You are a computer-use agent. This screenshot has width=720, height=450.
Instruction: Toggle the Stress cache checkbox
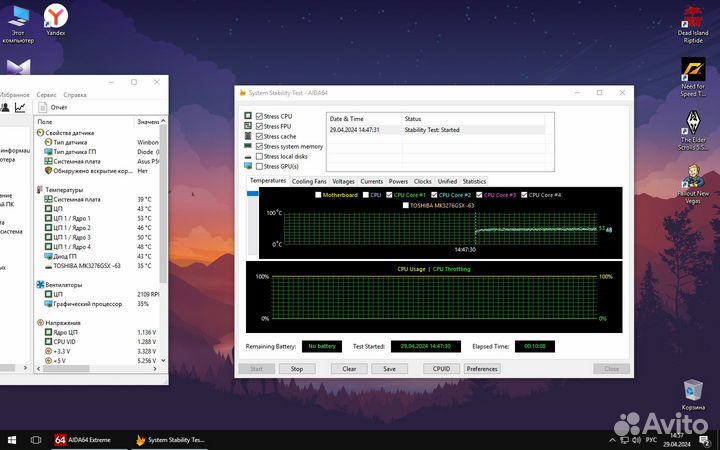coord(259,136)
